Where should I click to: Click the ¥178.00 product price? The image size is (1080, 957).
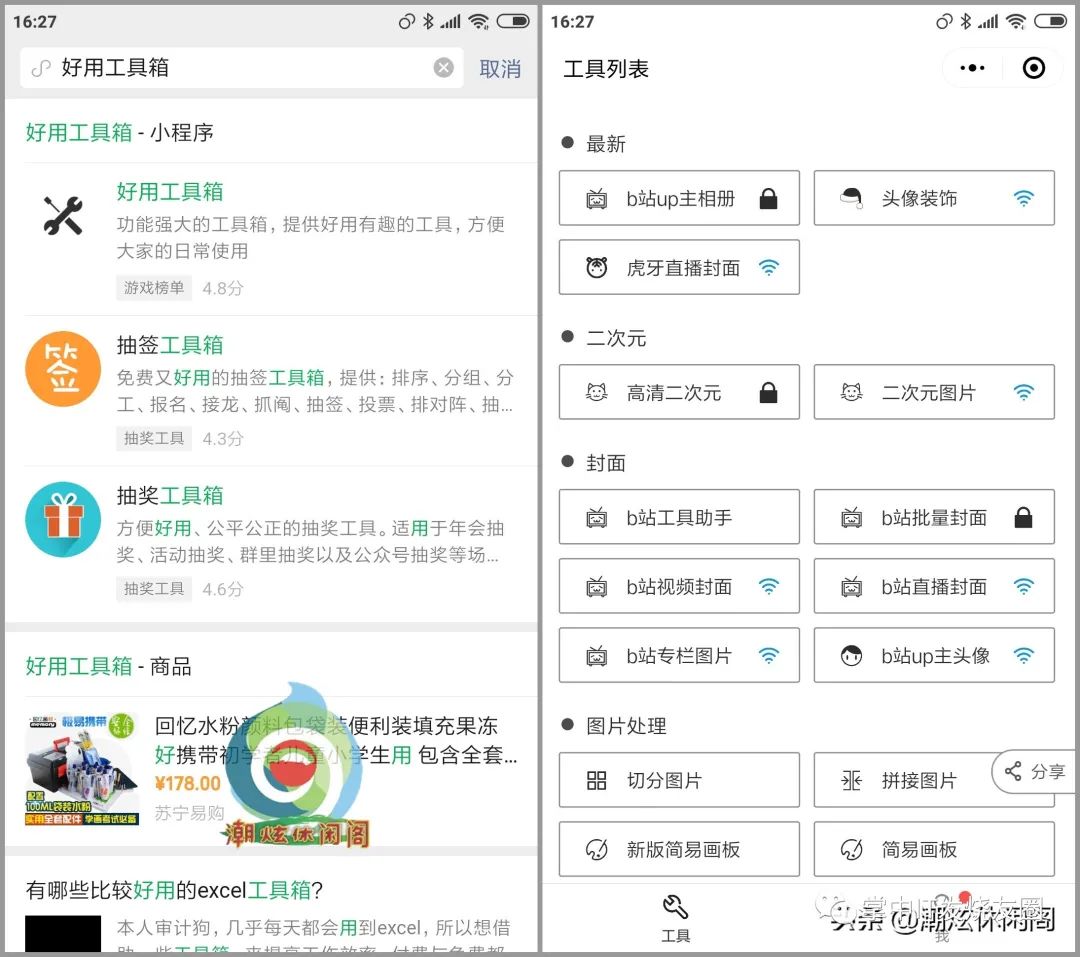(x=187, y=783)
